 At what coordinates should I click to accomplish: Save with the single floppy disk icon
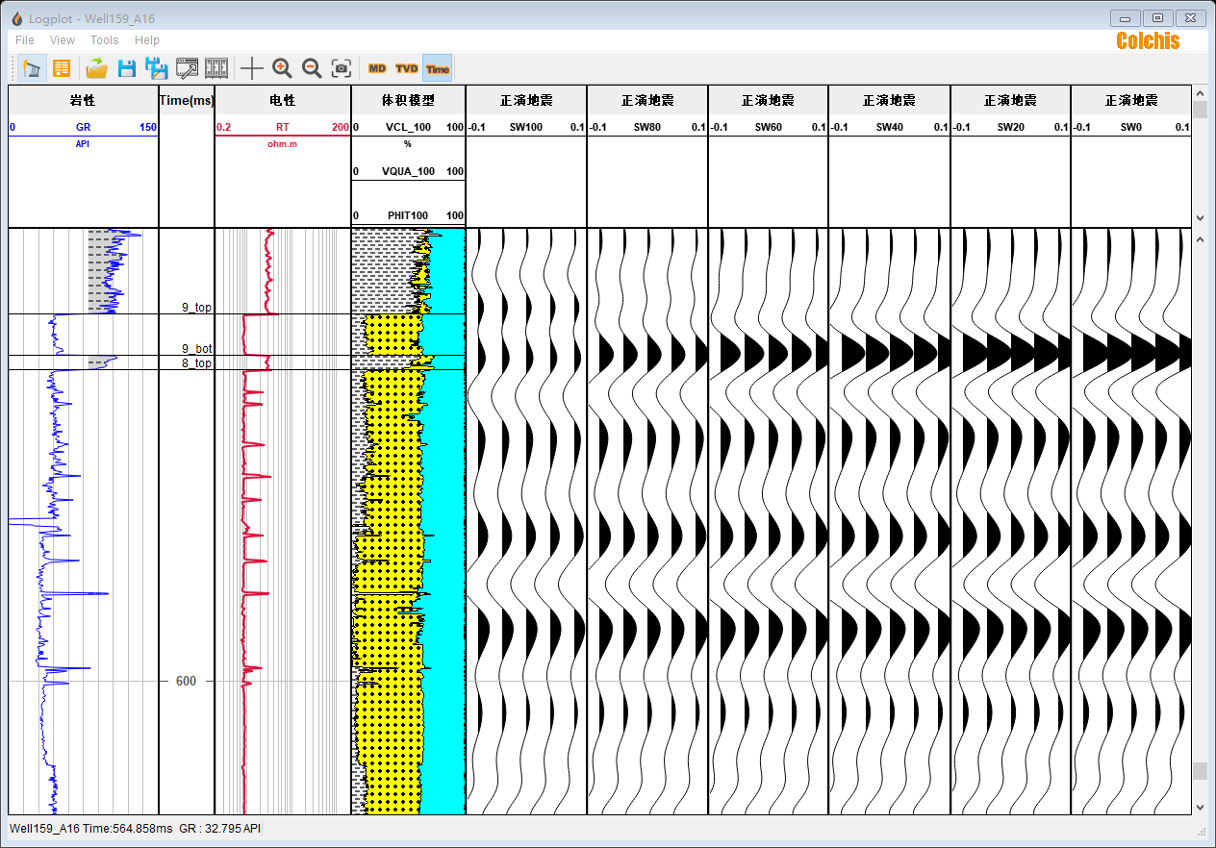point(127,68)
